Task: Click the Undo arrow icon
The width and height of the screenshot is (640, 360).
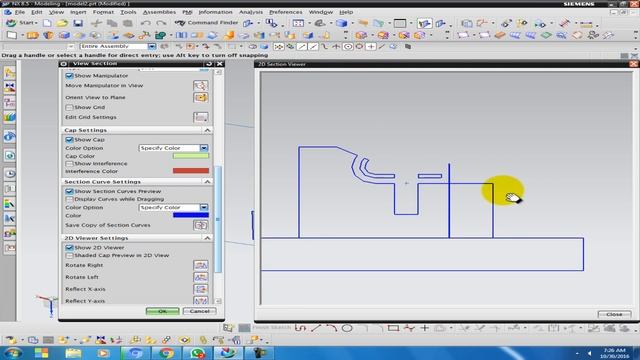Action: (x=146, y=23)
